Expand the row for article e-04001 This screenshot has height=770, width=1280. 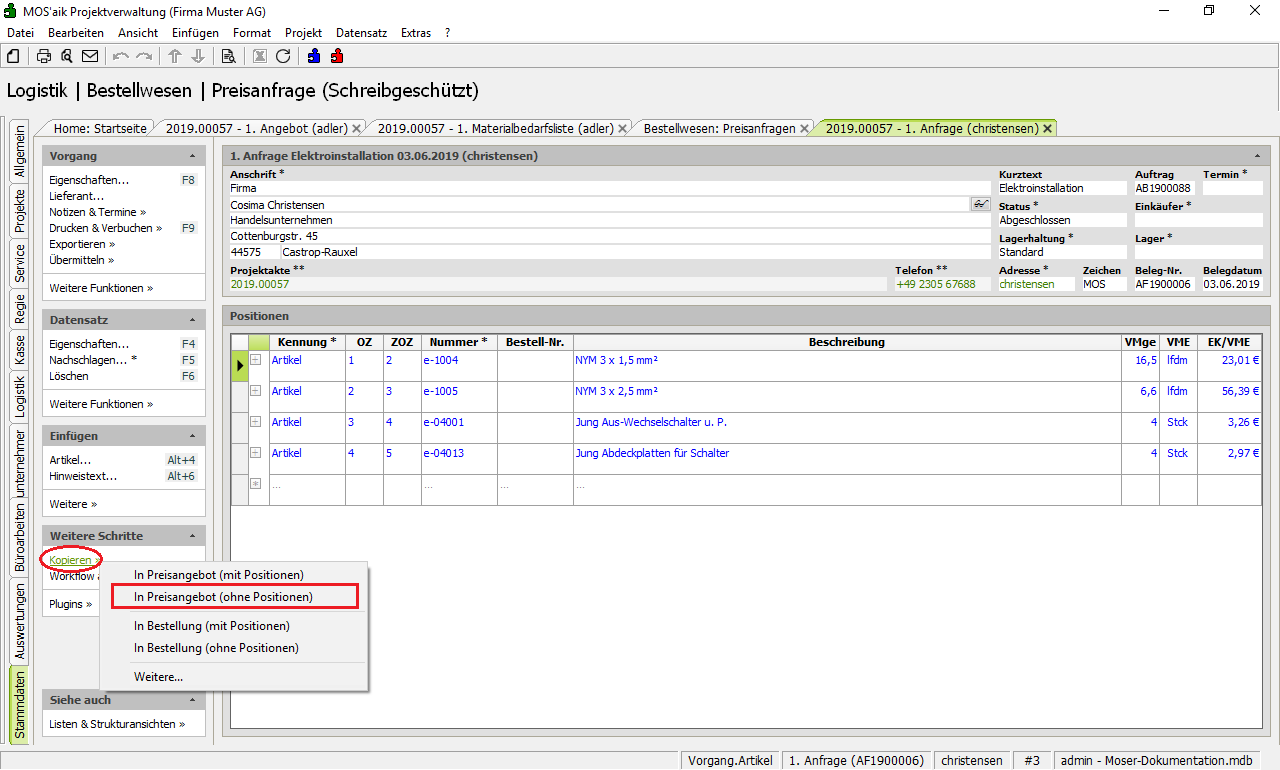pos(256,422)
